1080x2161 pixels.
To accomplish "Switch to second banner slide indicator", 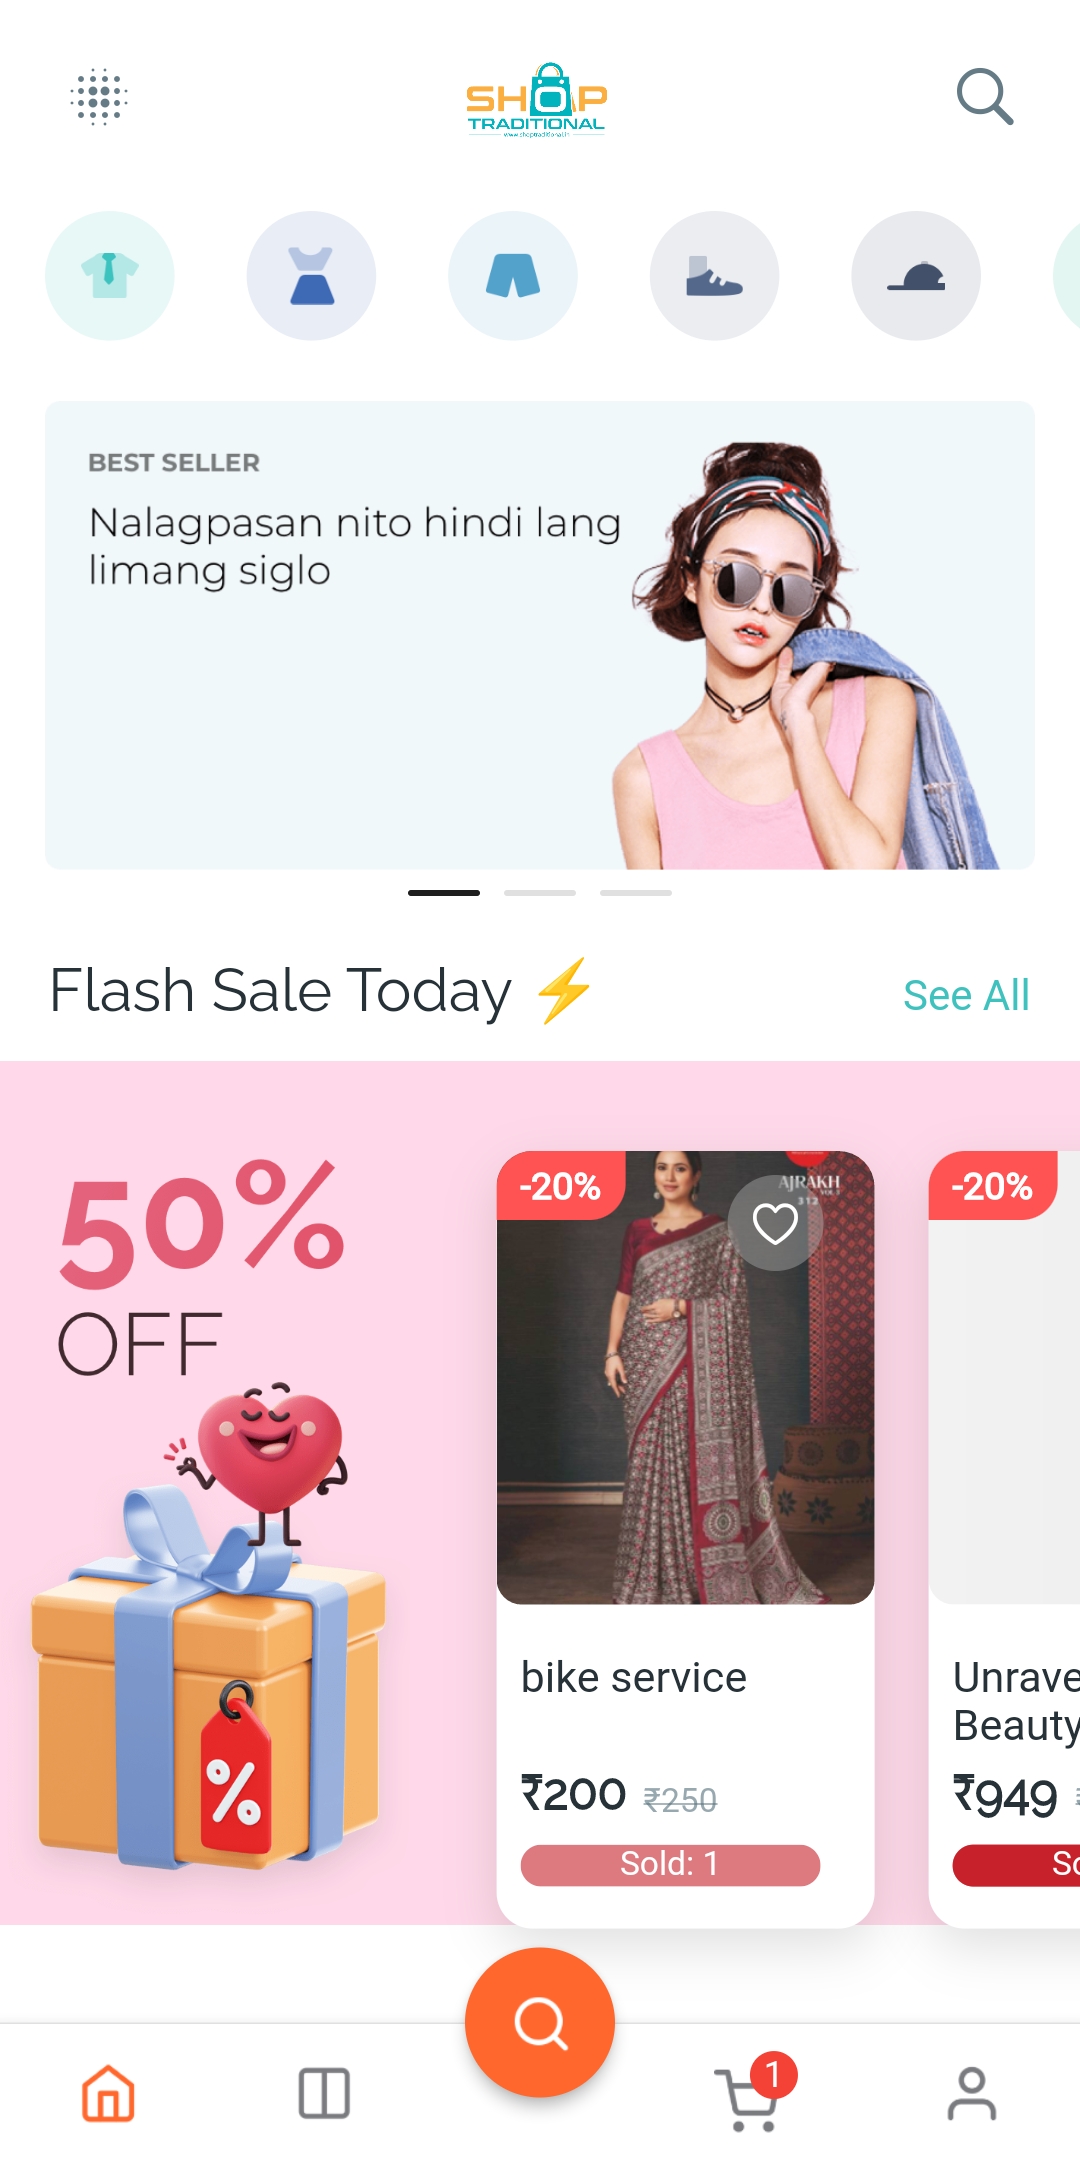I will (x=540, y=892).
